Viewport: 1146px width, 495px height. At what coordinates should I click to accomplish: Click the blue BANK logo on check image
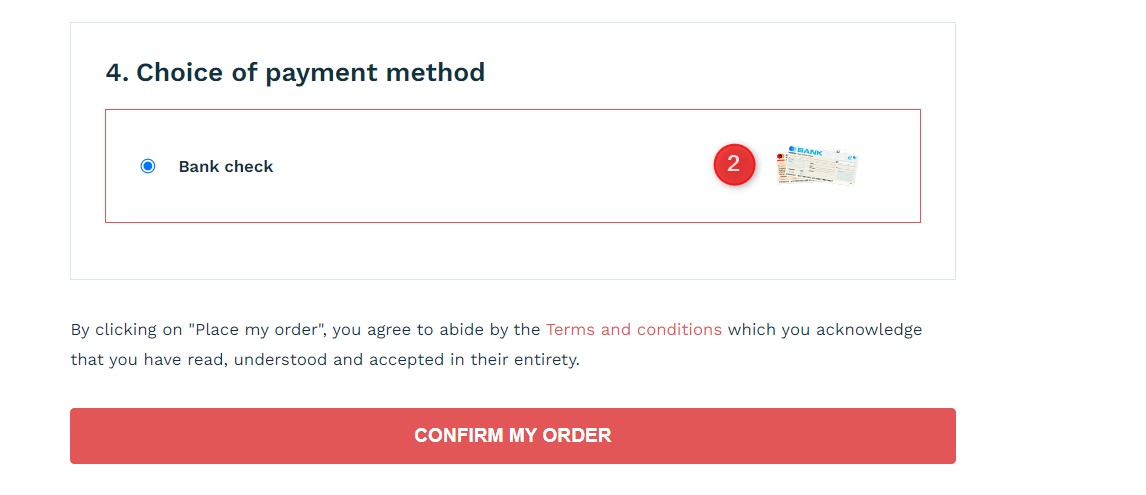pyautogui.click(x=805, y=151)
